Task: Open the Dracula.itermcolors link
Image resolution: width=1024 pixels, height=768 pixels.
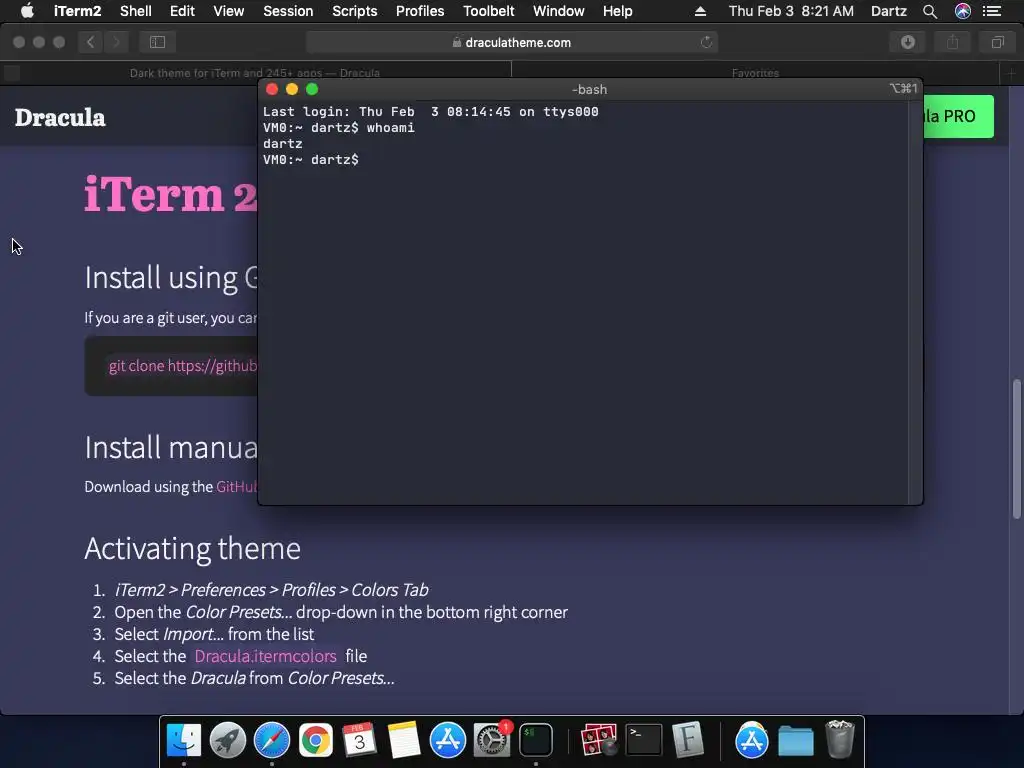Action: (265, 656)
